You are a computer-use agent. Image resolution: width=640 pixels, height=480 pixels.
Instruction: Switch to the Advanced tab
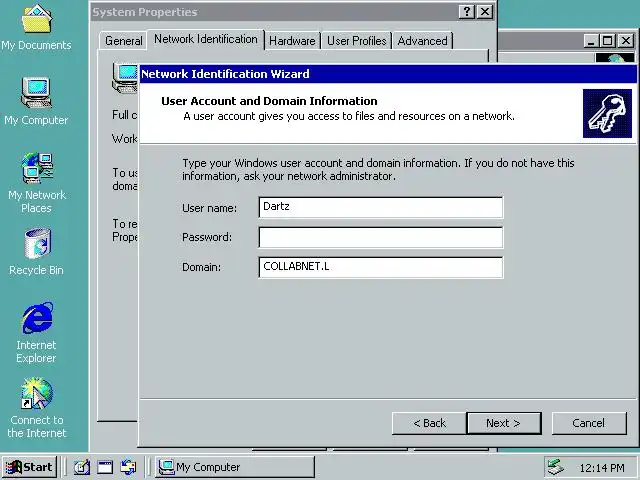pyautogui.click(x=422, y=41)
